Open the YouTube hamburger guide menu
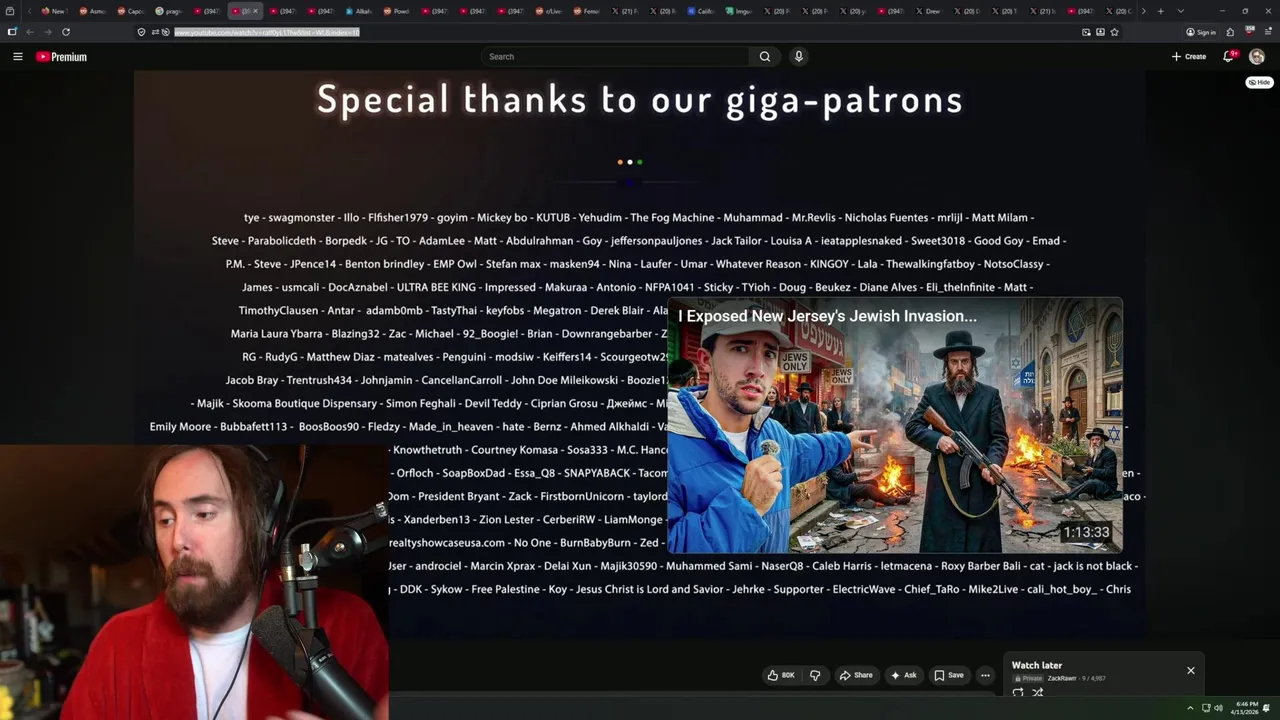Screen dimensions: 1280x720 tap(17, 57)
